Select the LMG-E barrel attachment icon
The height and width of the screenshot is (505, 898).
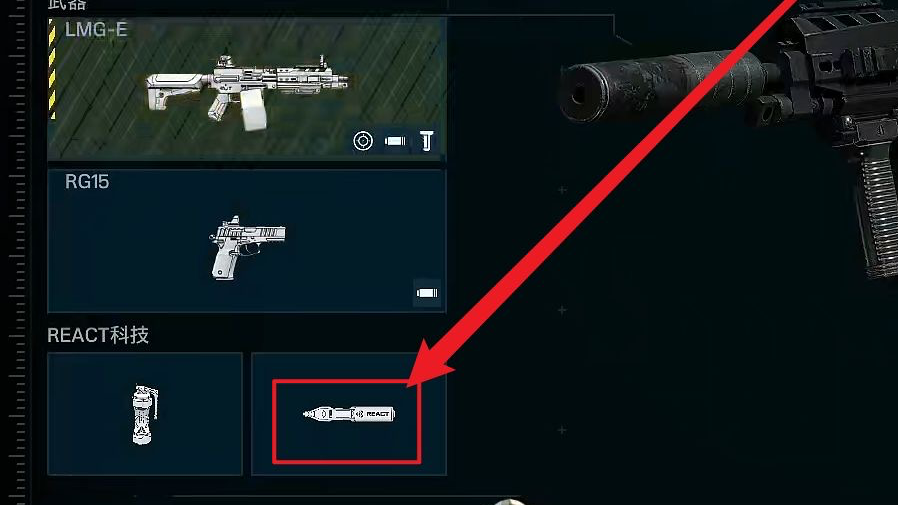pyautogui.click(x=395, y=141)
